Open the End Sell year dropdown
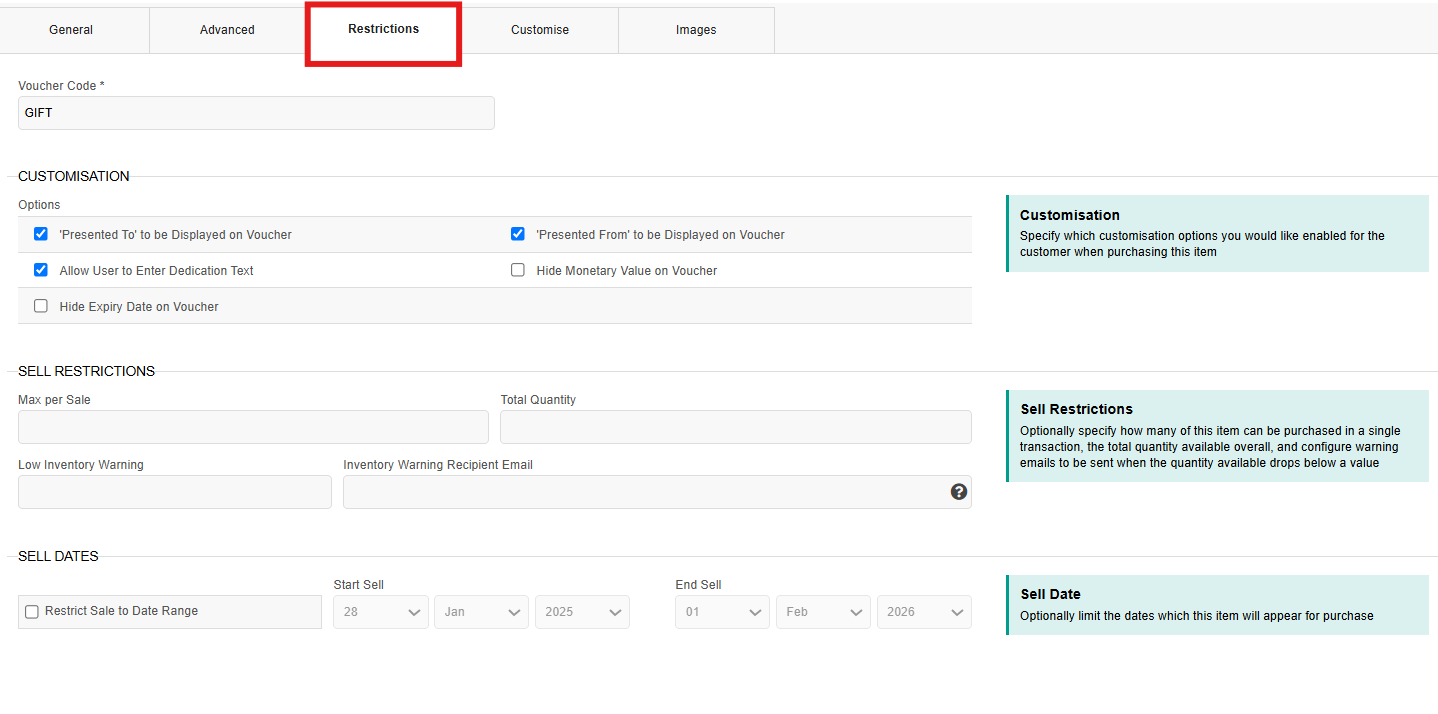The image size is (1438, 714). [924, 612]
